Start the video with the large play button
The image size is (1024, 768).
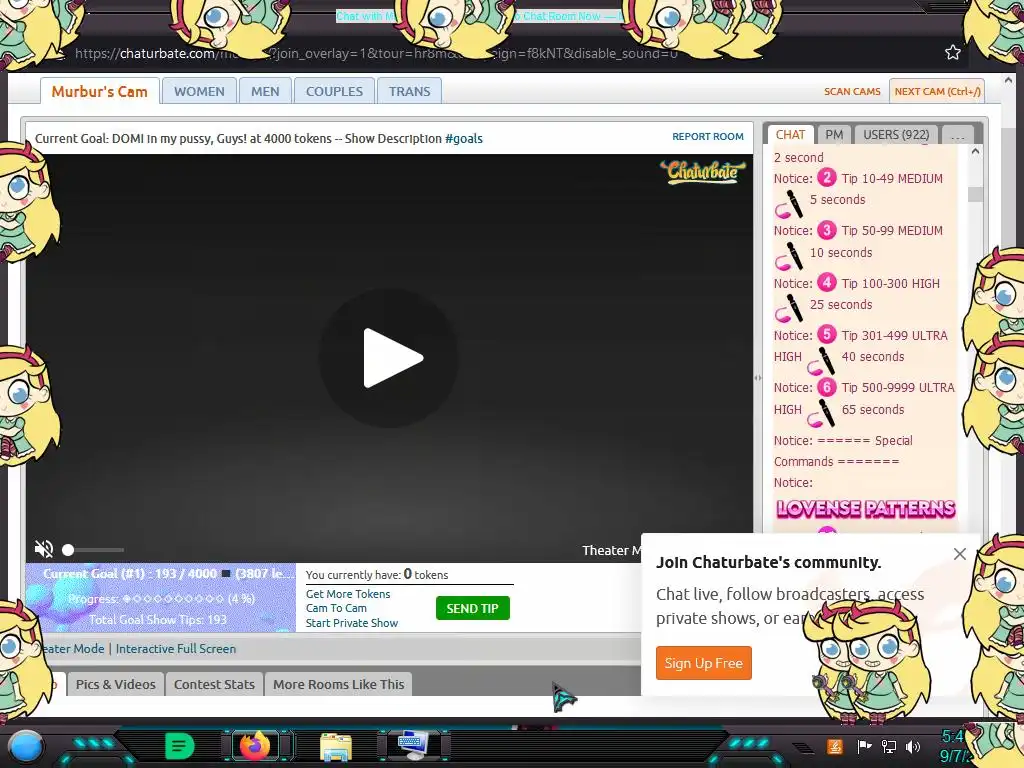click(x=389, y=358)
